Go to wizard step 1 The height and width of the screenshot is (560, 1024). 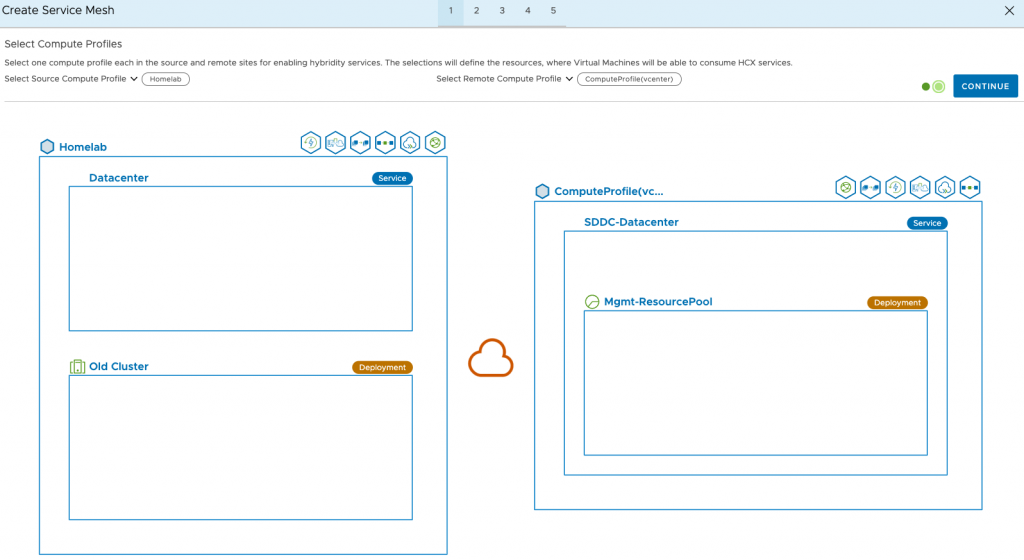click(451, 11)
